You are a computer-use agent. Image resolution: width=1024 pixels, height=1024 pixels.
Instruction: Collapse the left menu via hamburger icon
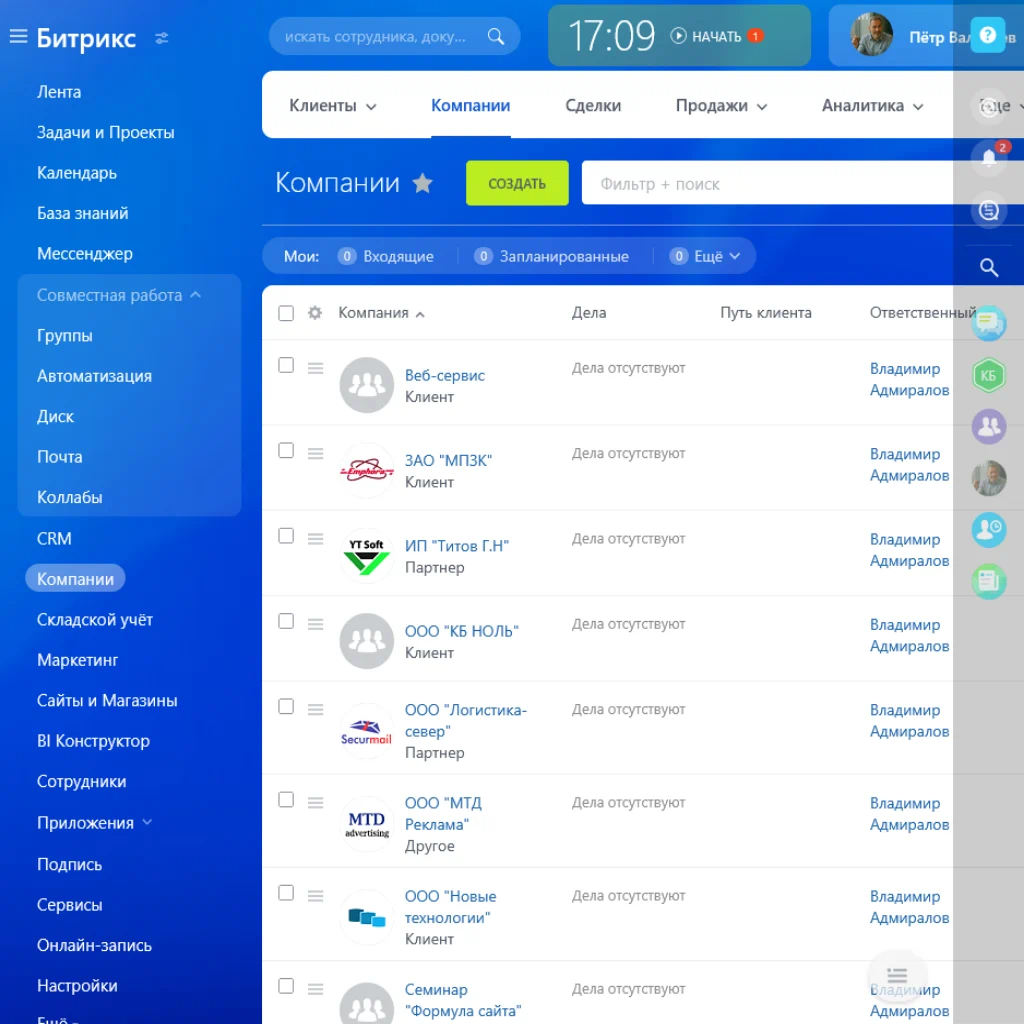coord(17,36)
